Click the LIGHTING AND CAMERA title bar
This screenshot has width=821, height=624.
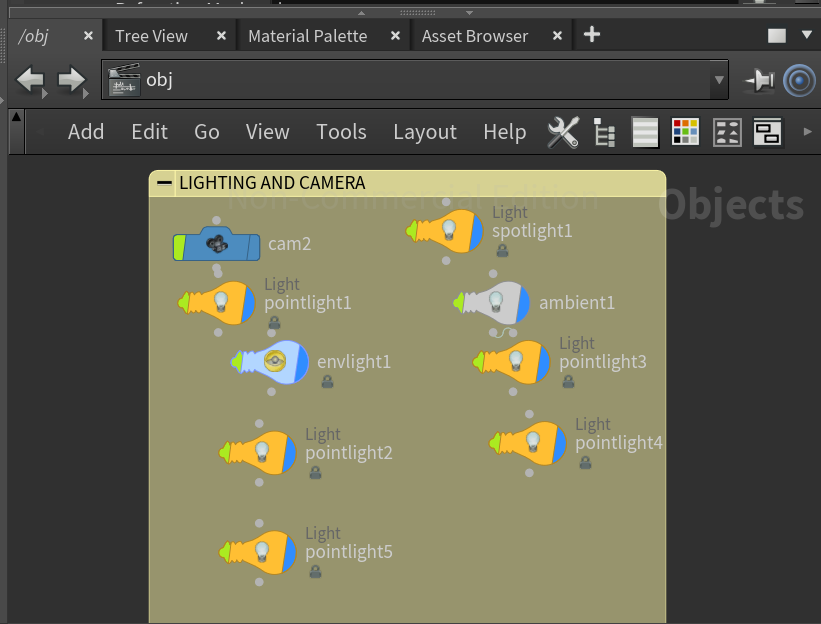tap(407, 183)
